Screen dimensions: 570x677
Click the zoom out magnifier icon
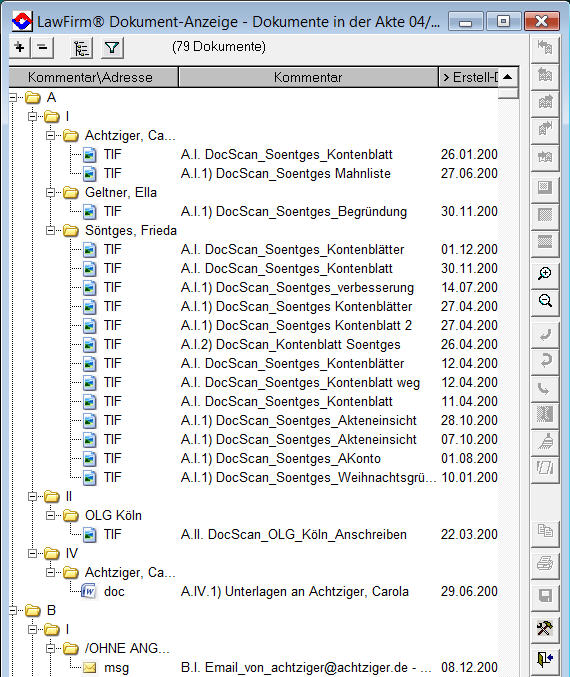545,301
